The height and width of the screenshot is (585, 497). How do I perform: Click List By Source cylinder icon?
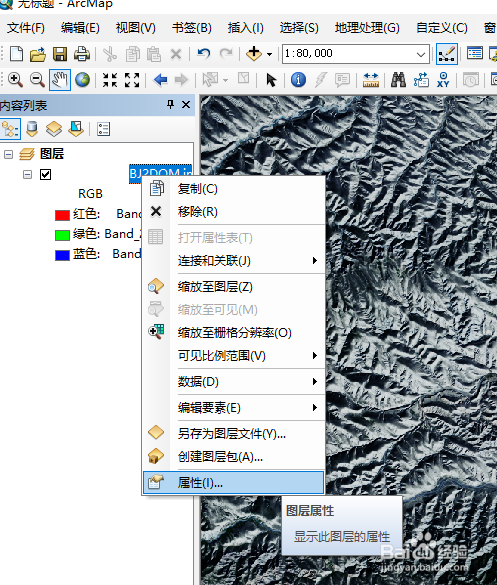(x=32, y=129)
